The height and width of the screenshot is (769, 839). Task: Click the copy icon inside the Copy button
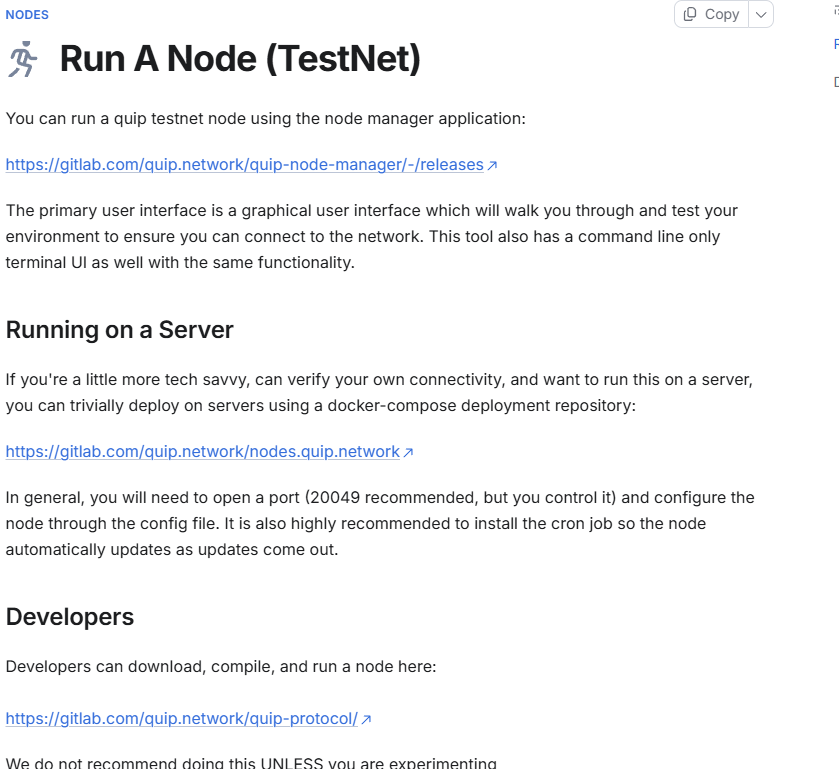(x=690, y=14)
